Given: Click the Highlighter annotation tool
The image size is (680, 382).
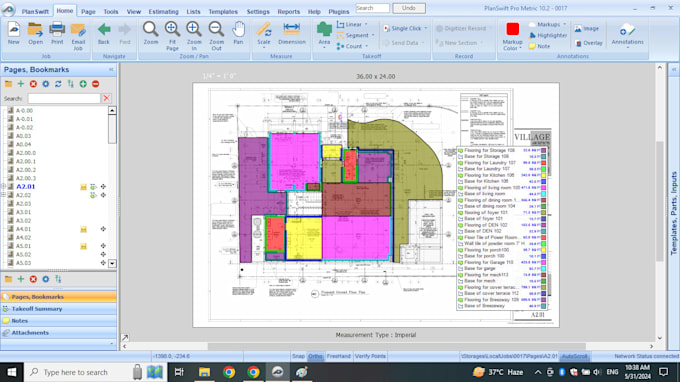Looking at the screenshot, I should pos(548,36).
